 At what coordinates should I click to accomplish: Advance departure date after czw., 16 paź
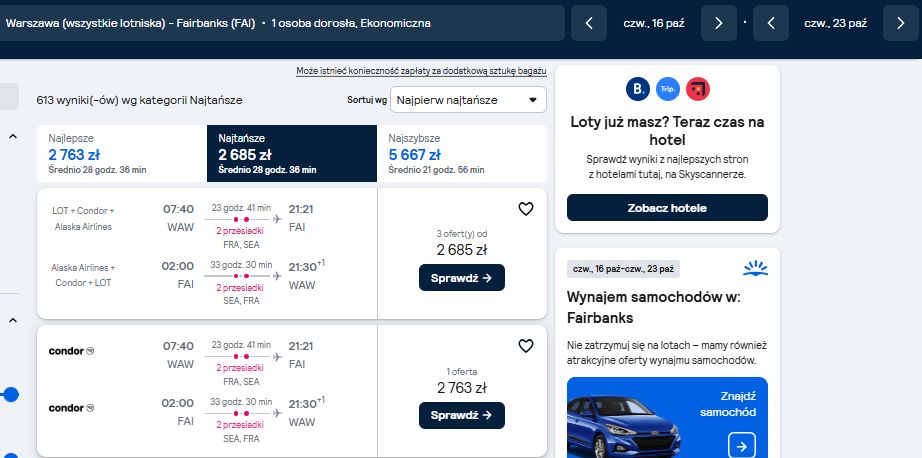point(719,23)
